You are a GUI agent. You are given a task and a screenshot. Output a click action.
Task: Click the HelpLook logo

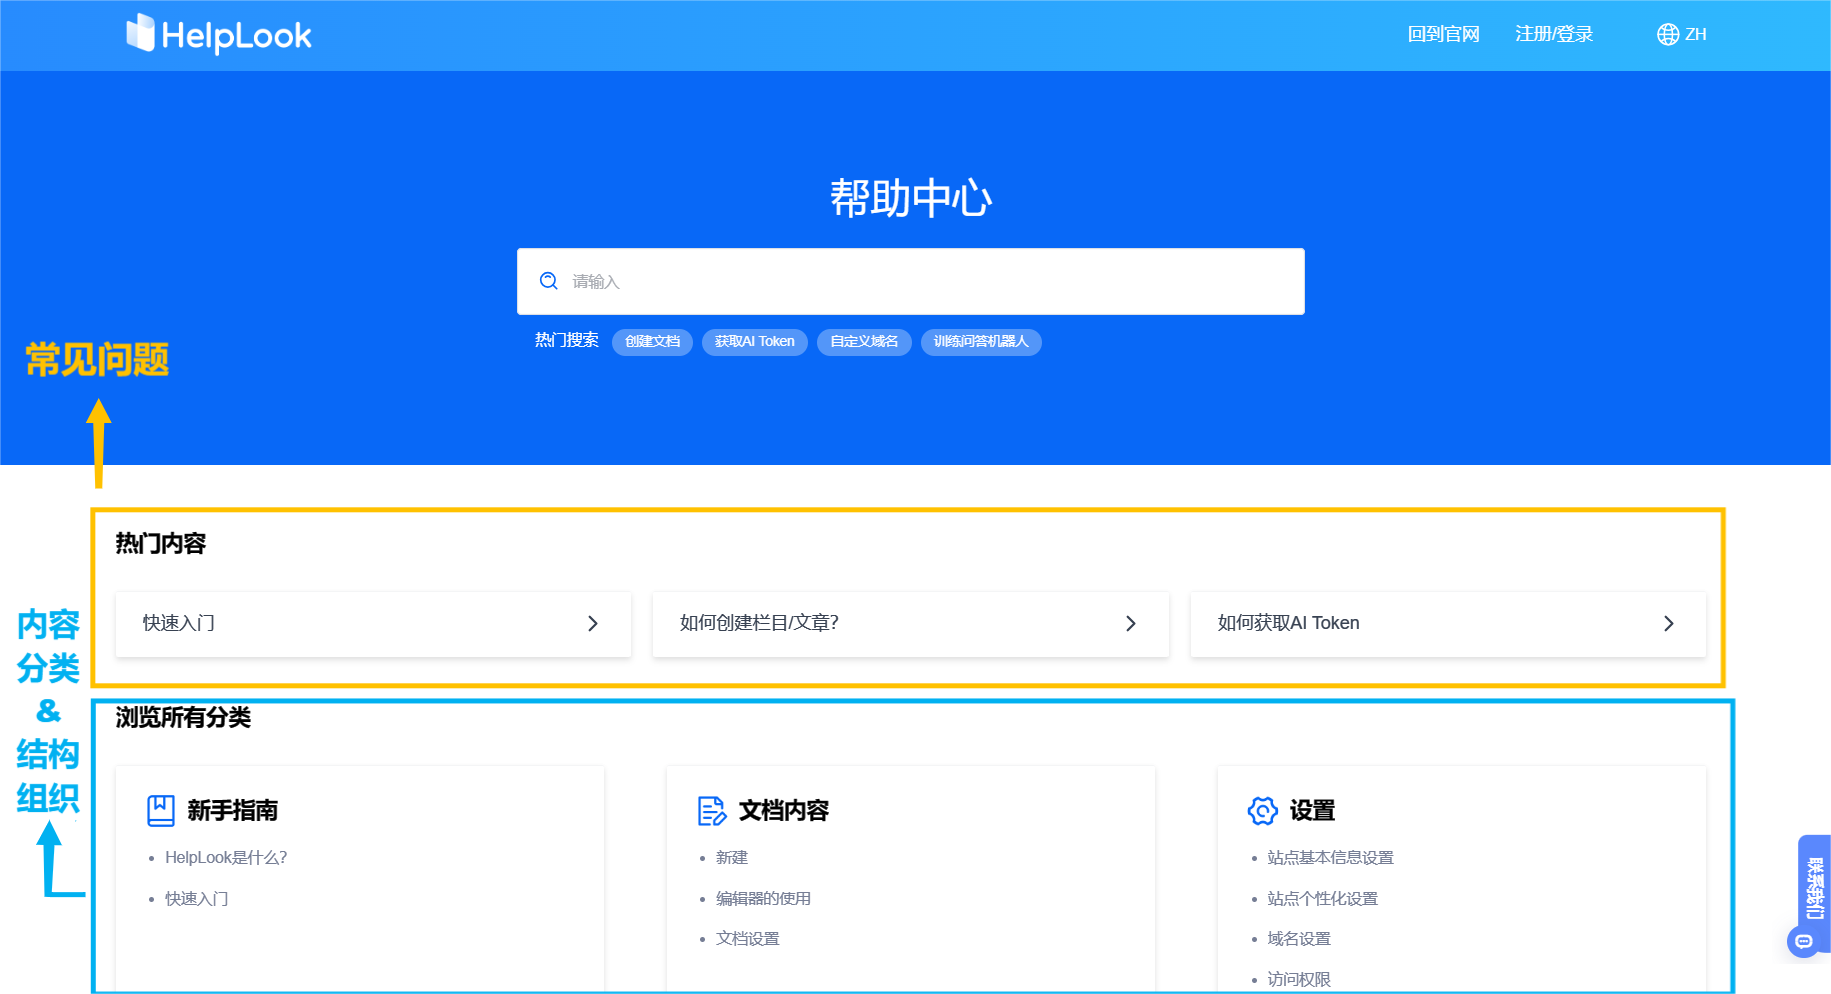point(219,35)
